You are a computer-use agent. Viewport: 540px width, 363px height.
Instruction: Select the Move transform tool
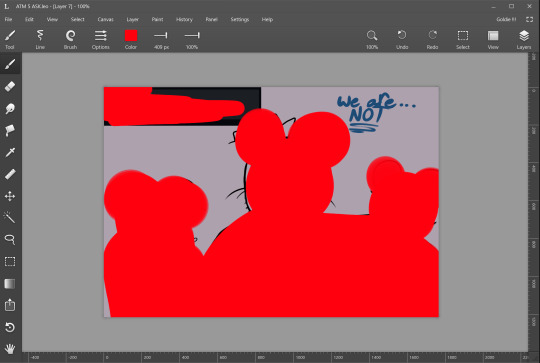[10, 196]
